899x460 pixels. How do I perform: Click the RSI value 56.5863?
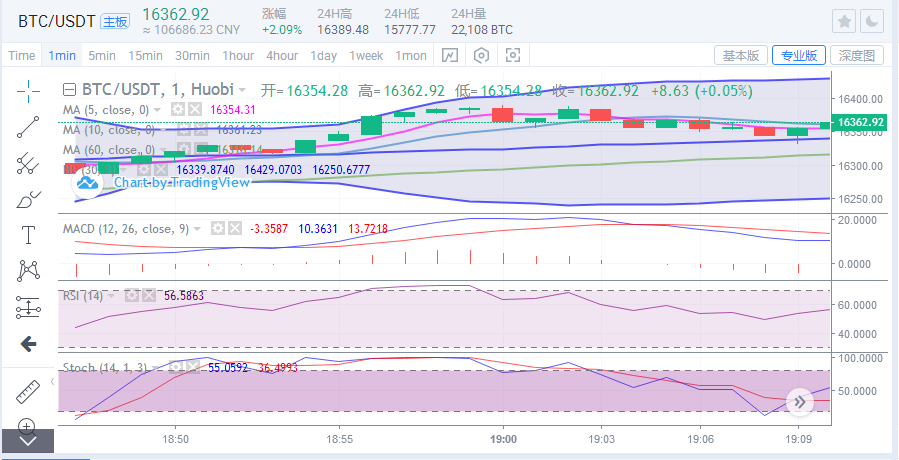[x=184, y=296]
